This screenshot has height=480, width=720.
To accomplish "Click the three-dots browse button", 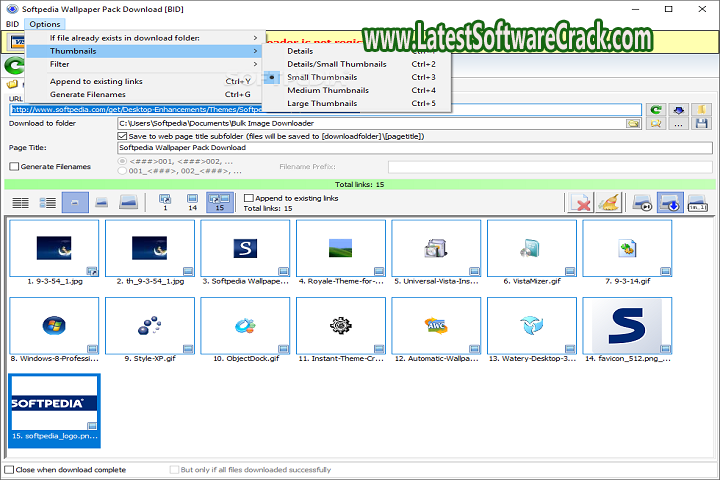I will (x=678, y=124).
